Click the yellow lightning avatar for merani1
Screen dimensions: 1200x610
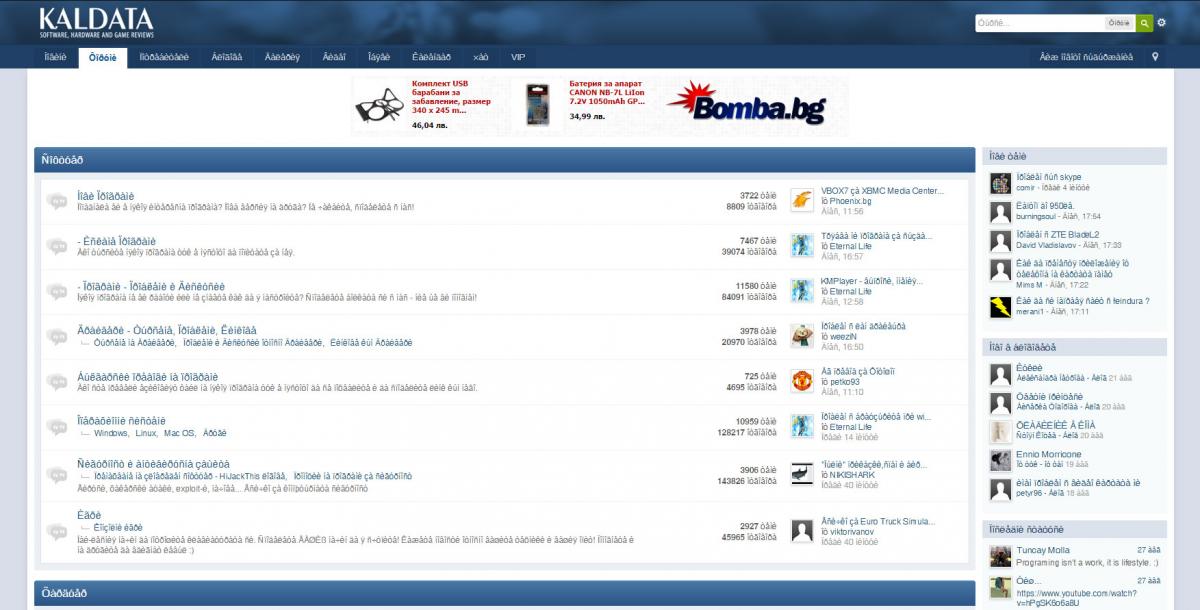tap(1000, 307)
